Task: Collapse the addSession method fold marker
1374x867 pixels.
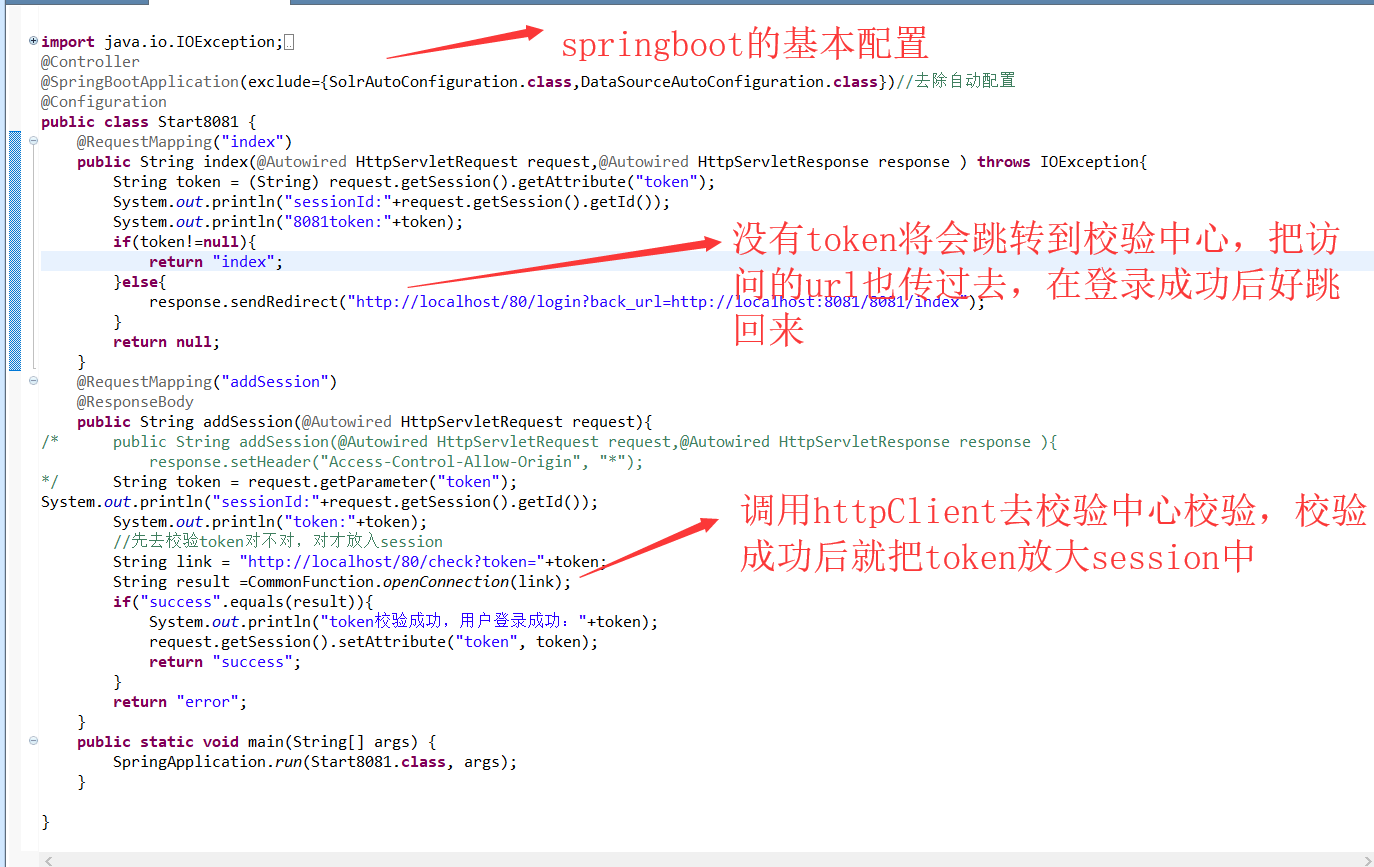Action: pos(34,381)
